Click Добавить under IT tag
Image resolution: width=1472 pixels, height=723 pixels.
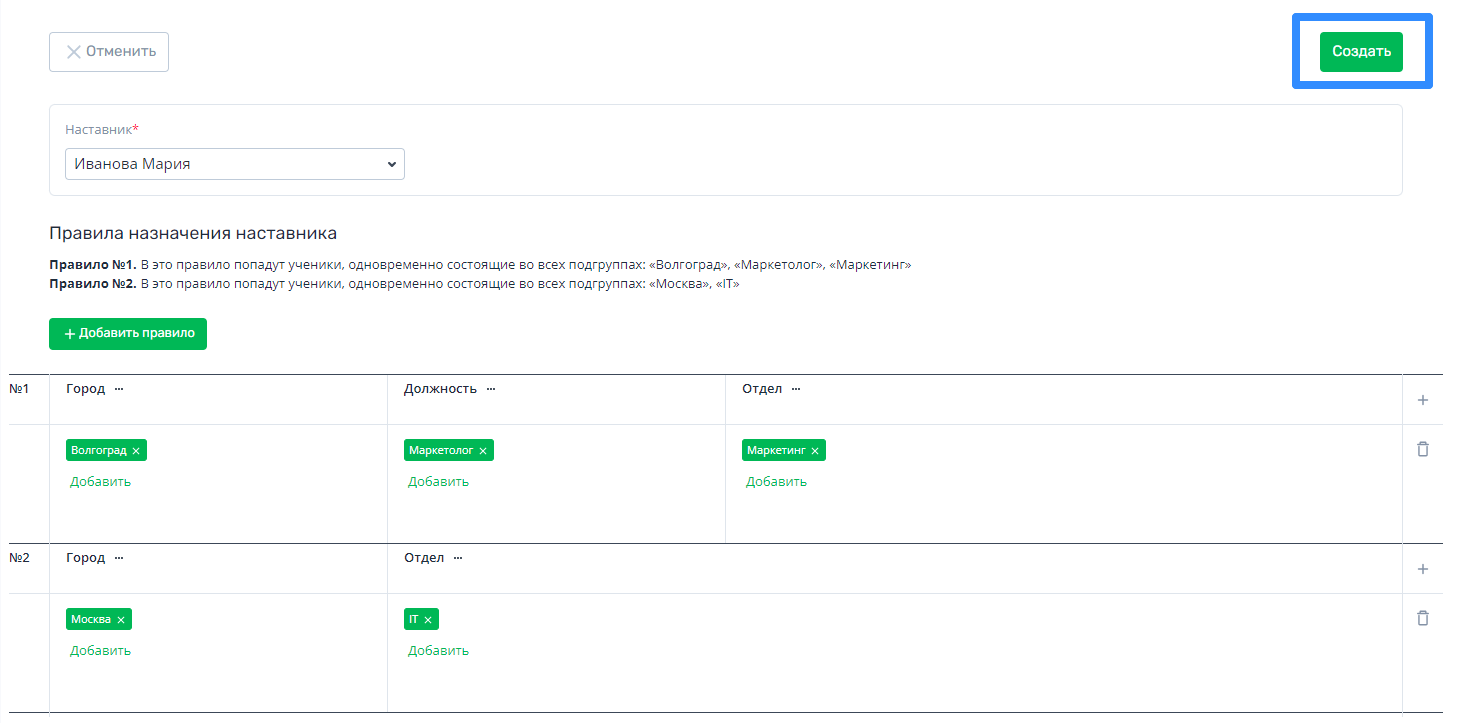pyautogui.click(x=438, y=651)
